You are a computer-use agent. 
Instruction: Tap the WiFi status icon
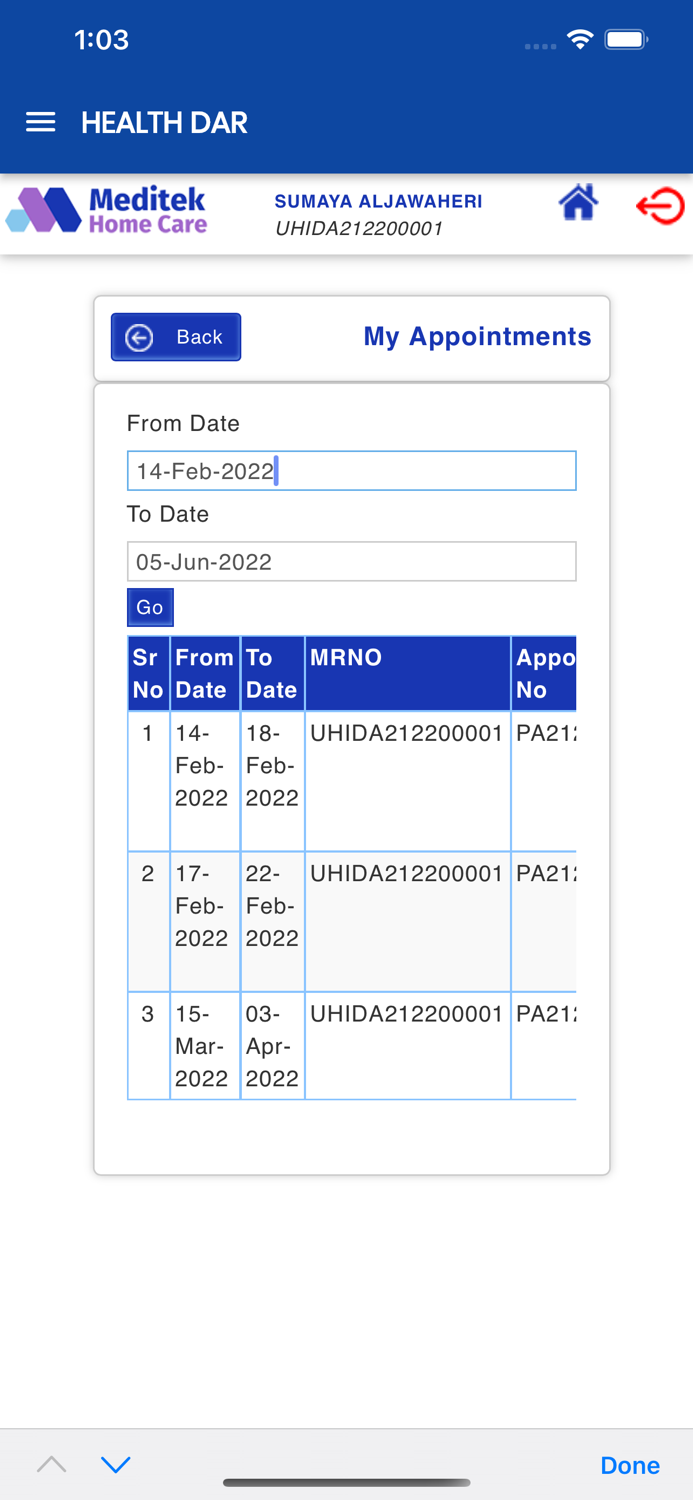(x=580, y=40)
